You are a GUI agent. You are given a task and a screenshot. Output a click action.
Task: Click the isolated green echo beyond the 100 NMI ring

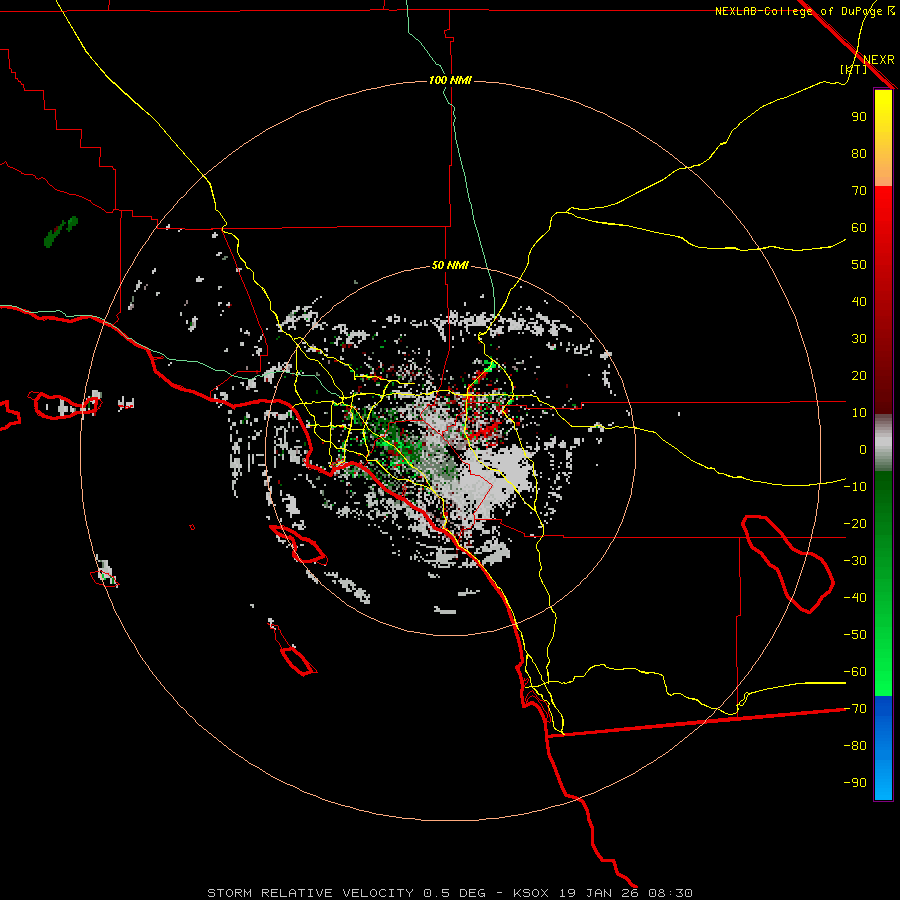point(60,231)
